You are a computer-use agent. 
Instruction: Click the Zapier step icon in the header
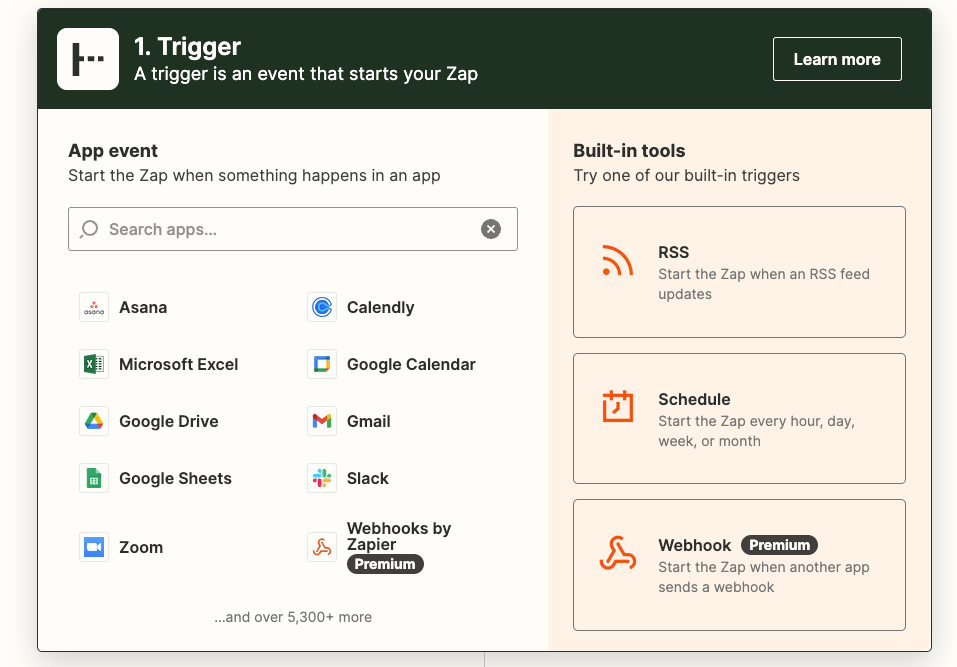(88, 59)
